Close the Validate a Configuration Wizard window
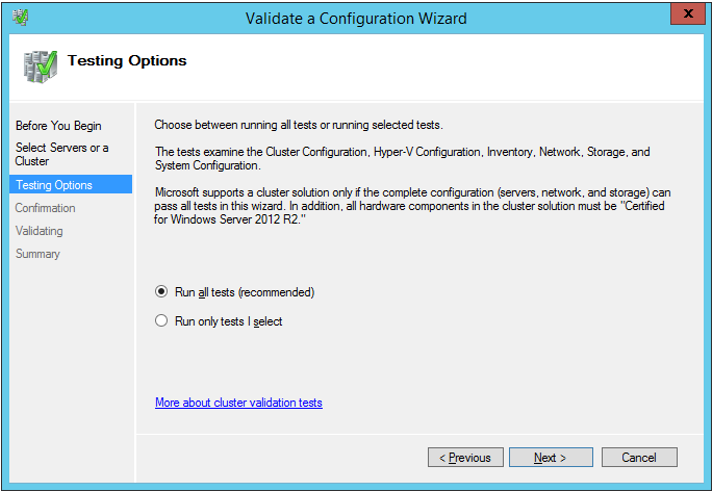713x492 pixels. click(688, 14)
